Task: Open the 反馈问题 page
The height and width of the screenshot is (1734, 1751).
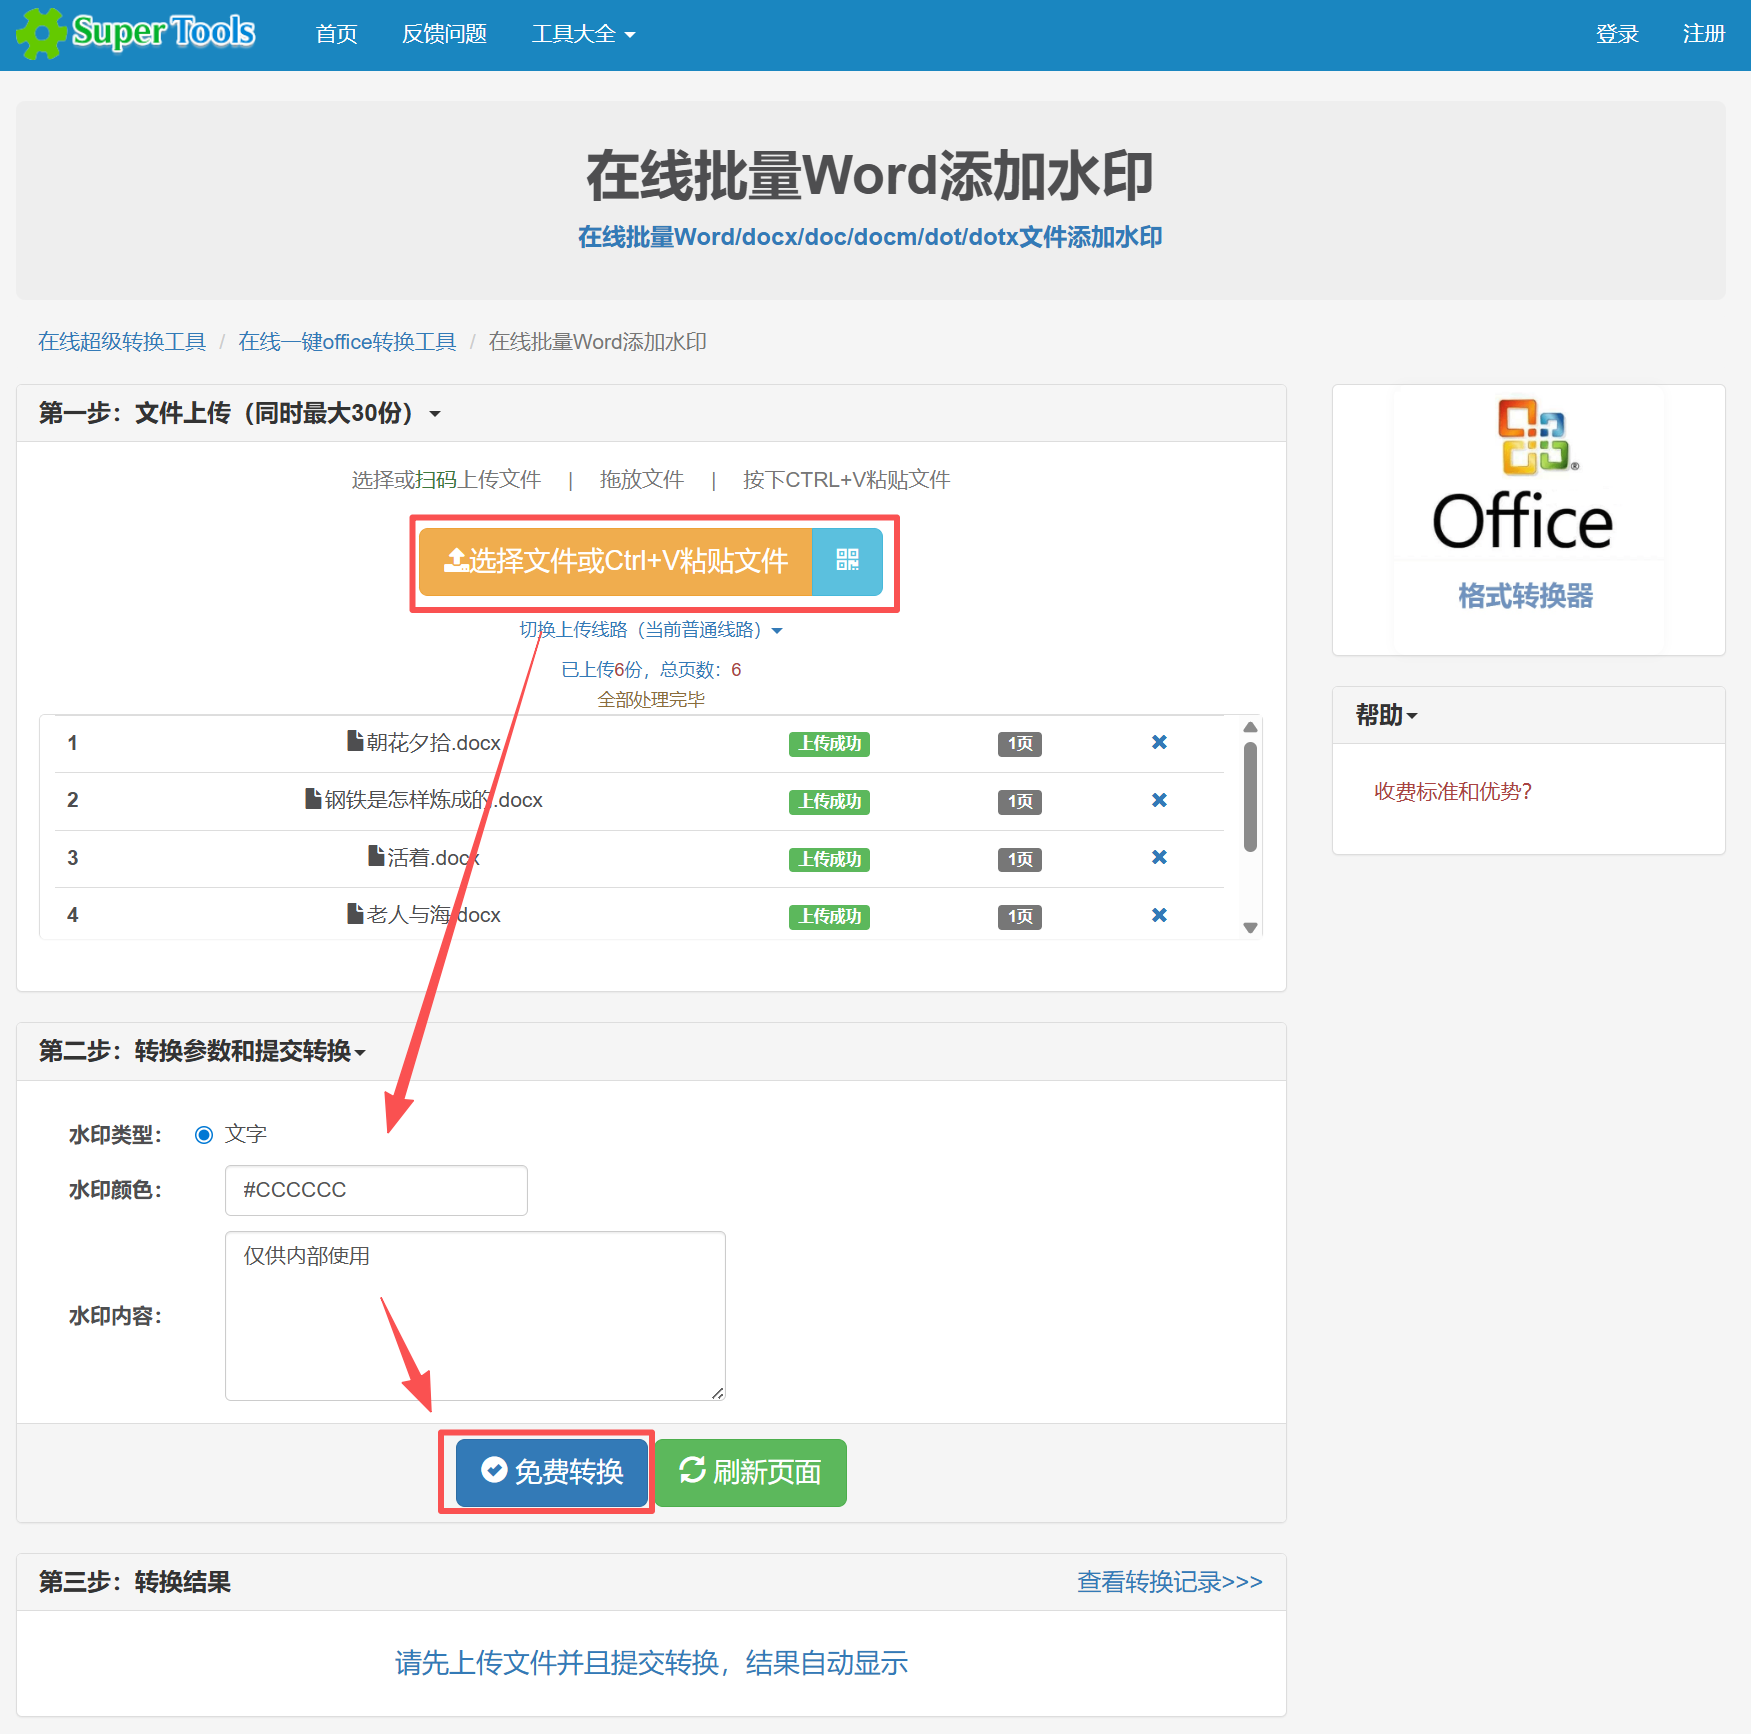Action: coord(443,33)
